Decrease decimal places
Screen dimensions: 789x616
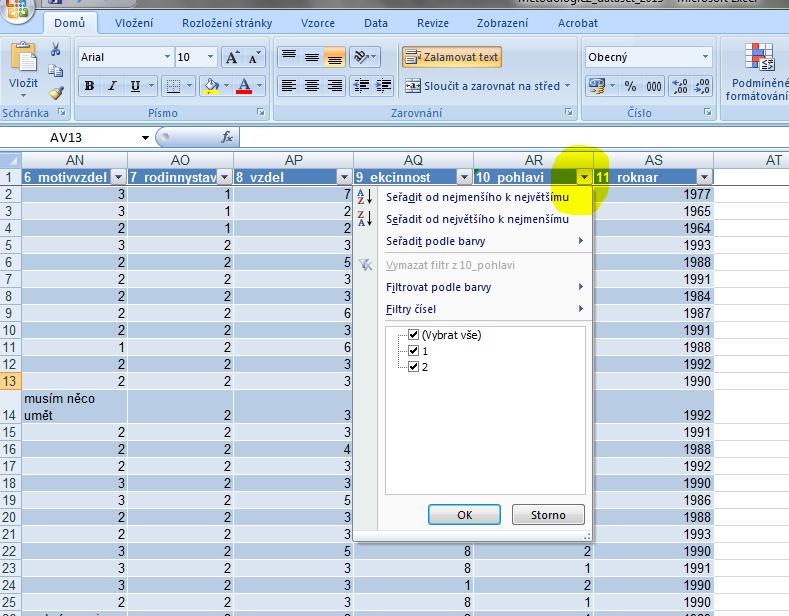tap(702, 86)
